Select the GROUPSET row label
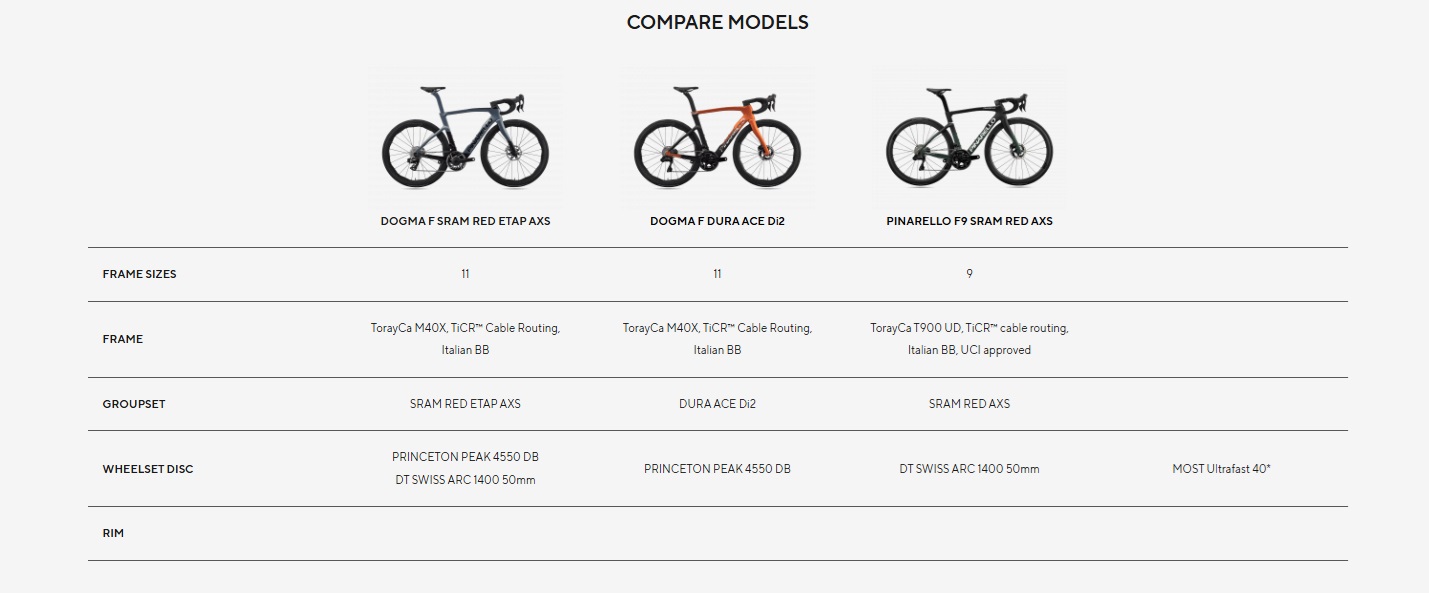Screen dimensions: 1429x593 coord(133,404)
